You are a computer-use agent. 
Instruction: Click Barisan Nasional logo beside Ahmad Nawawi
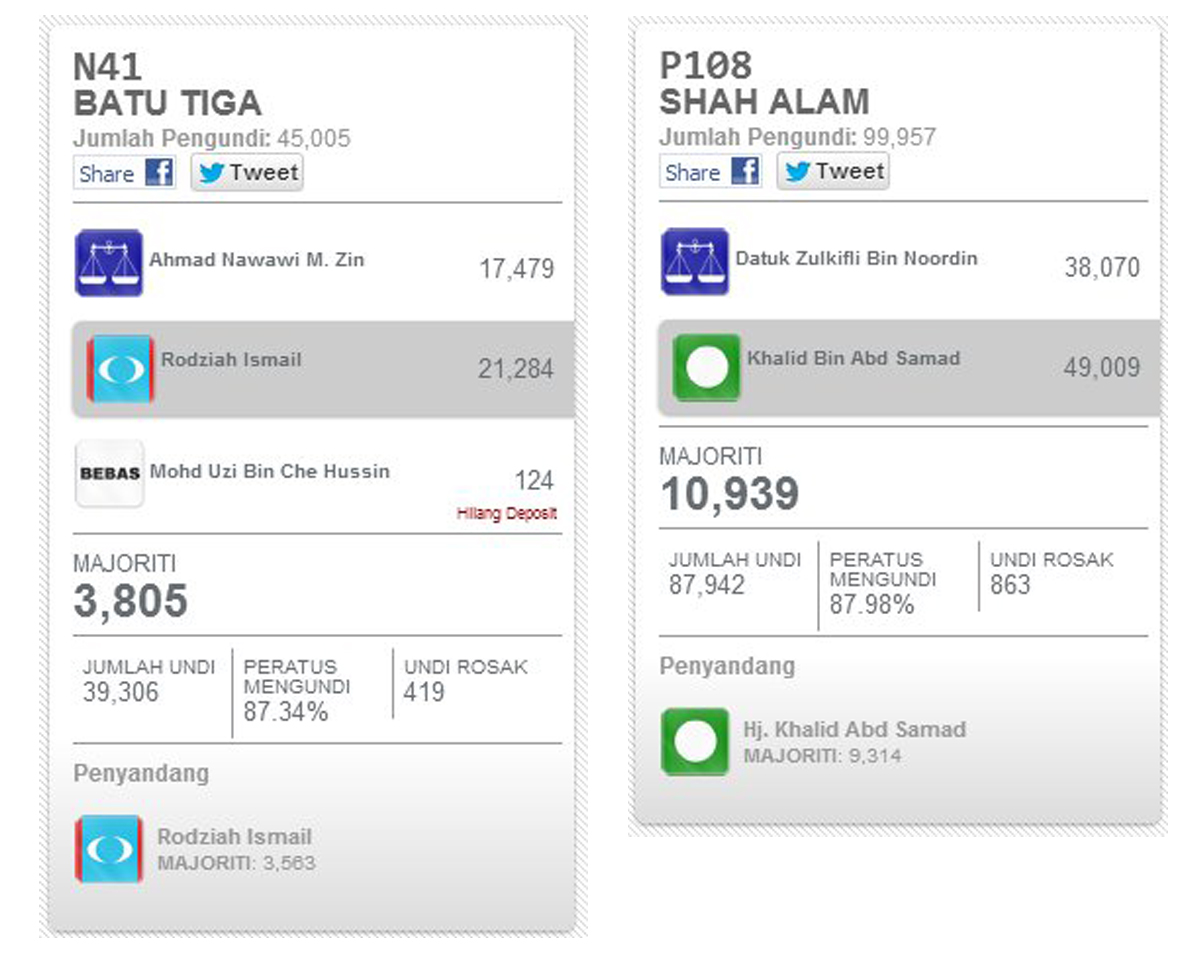(109, 263)
